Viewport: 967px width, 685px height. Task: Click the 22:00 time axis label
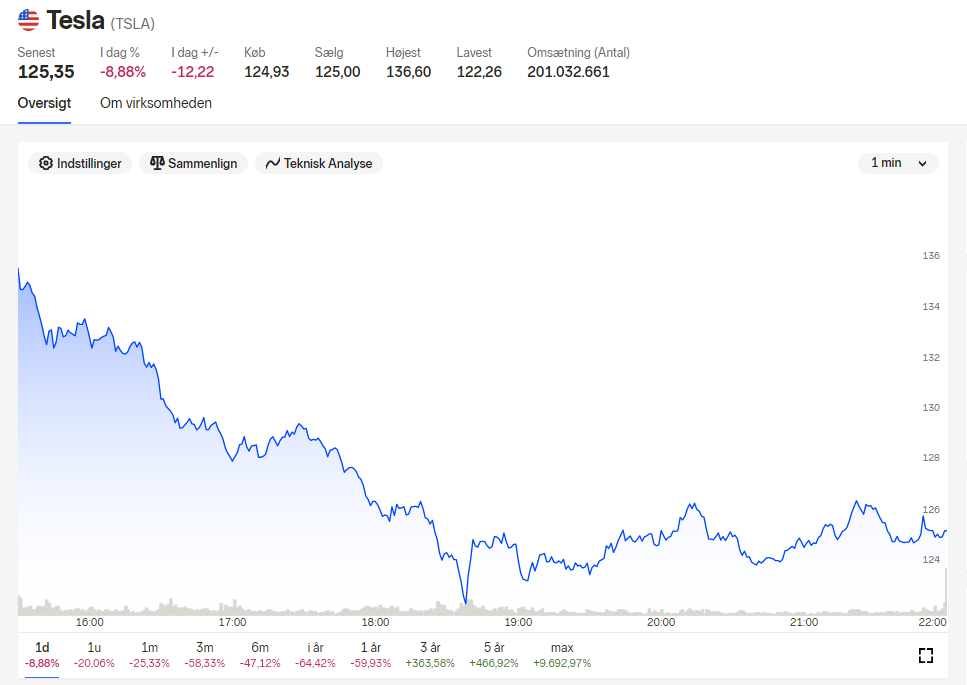tap(932, 622)
